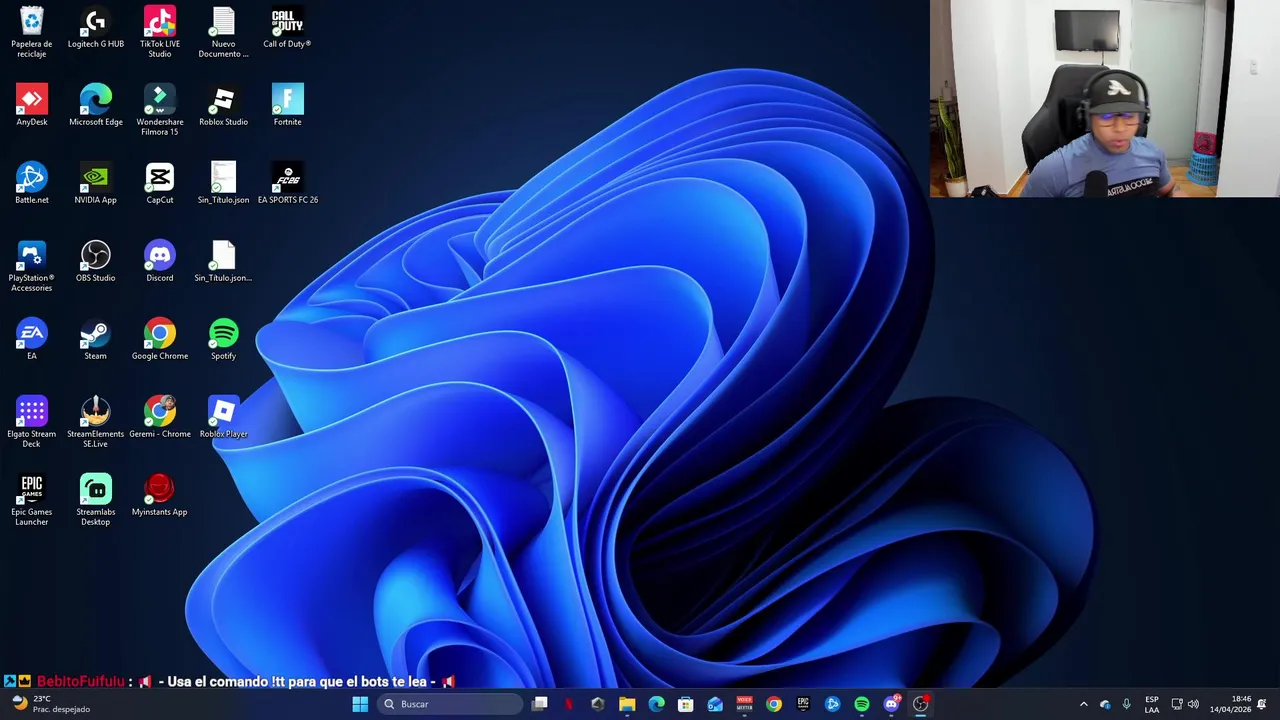Screen dimensions: 1280x720
Task: Select the Myinstants App shortcut
Action: tap(160, 496)
